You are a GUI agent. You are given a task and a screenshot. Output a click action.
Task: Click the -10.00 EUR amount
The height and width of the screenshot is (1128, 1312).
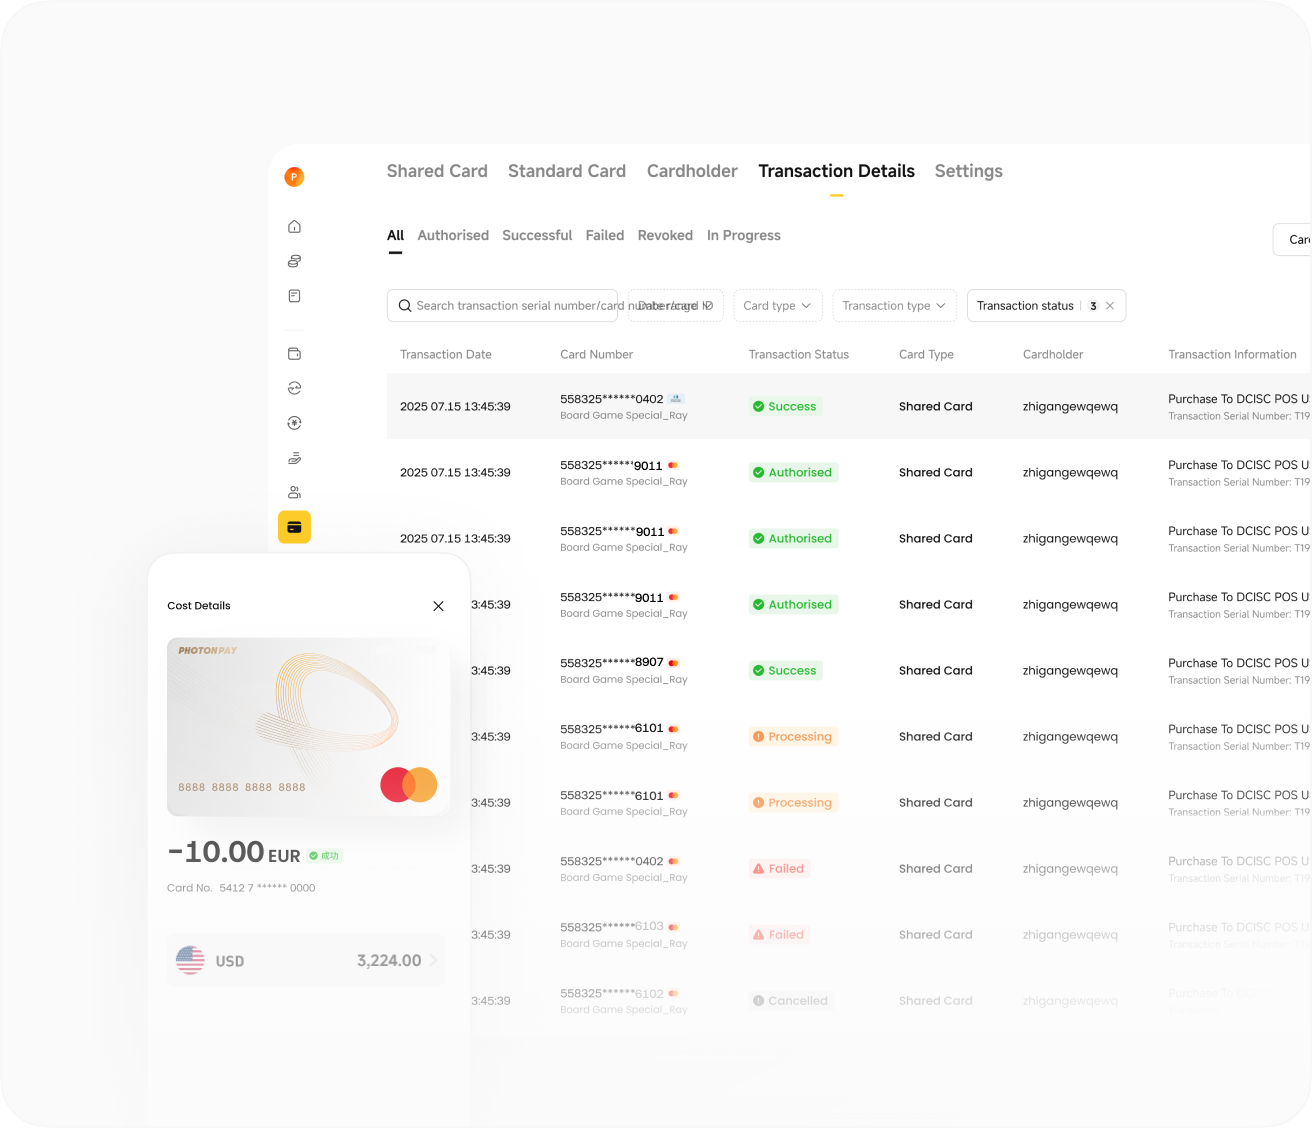point(234,852)
